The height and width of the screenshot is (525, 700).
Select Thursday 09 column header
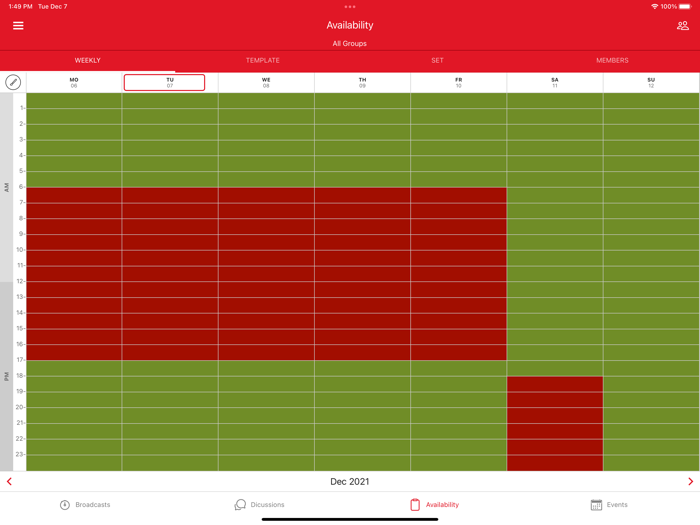[x=362, y=83]
